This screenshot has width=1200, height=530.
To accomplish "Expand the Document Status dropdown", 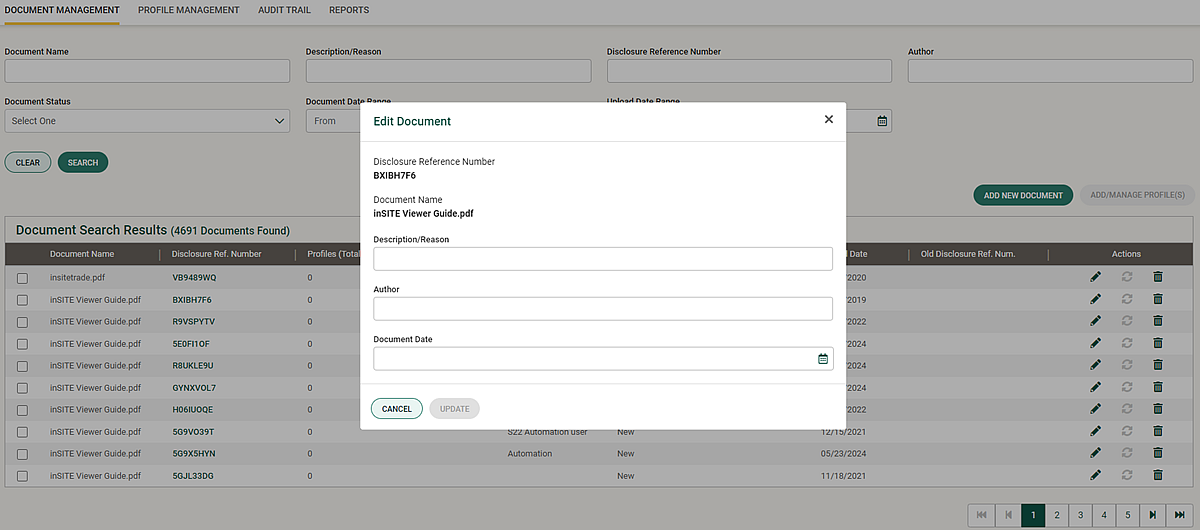I will point(147,121).
